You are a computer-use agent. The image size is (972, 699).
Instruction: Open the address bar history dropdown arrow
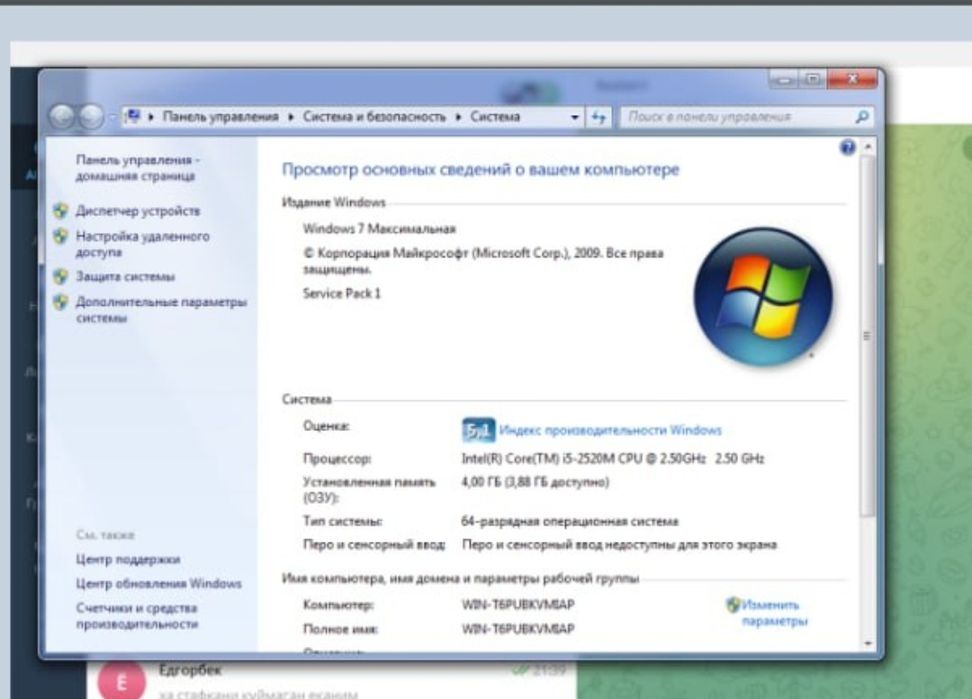click(x=575, y=116)
